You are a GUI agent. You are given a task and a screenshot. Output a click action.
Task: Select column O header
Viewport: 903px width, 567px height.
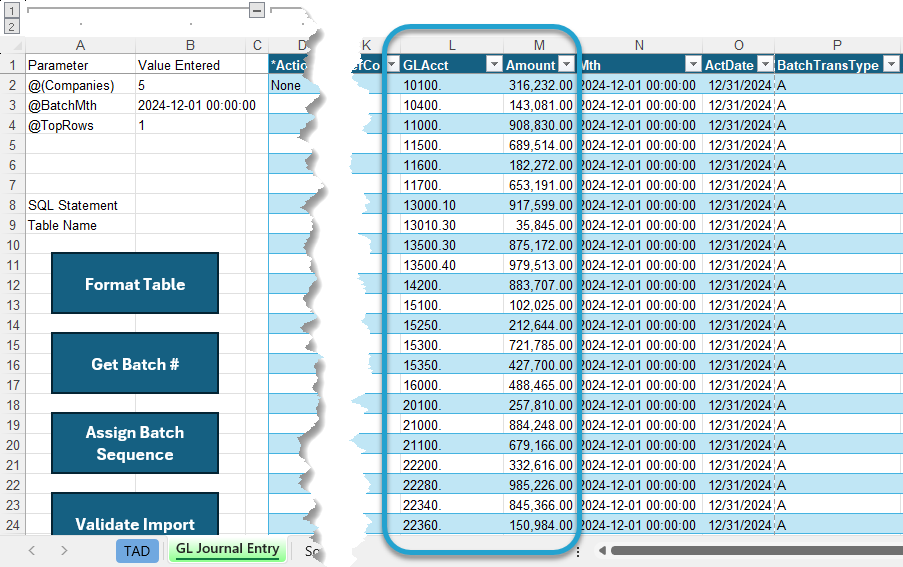(x=738, y=45)
